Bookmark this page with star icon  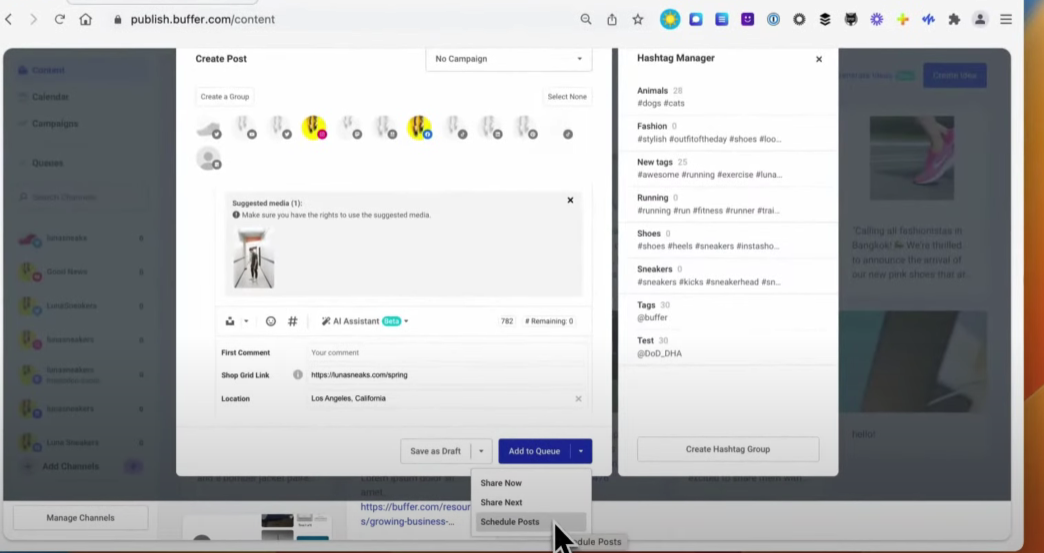coord(638,19)
